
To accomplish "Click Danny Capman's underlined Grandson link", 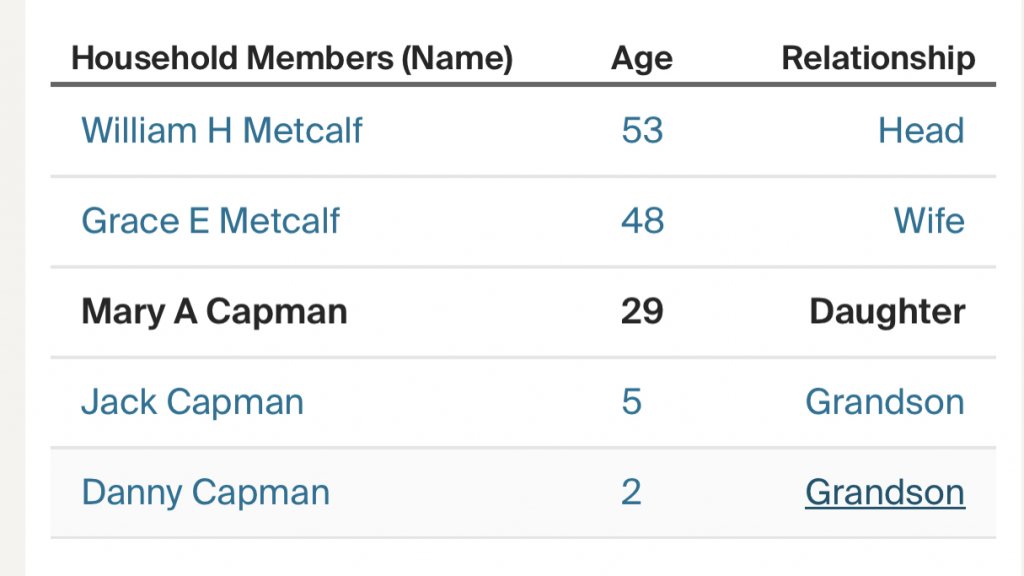I will (885, 493).
